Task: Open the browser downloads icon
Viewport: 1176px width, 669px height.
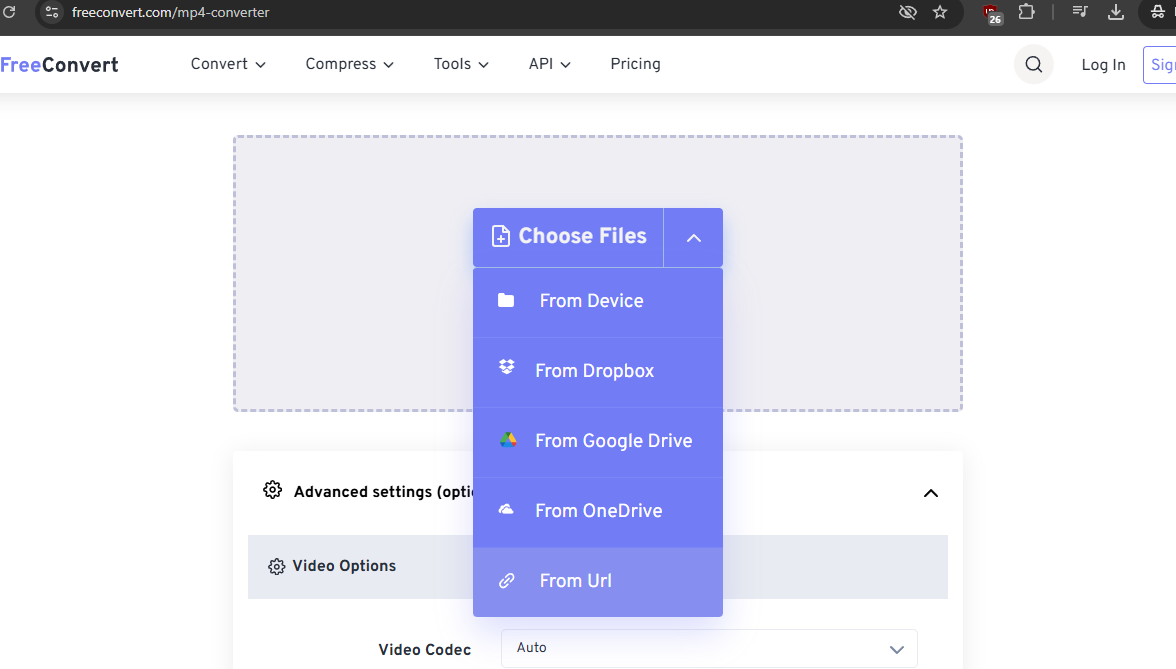Action: (x=1116, y=12)
